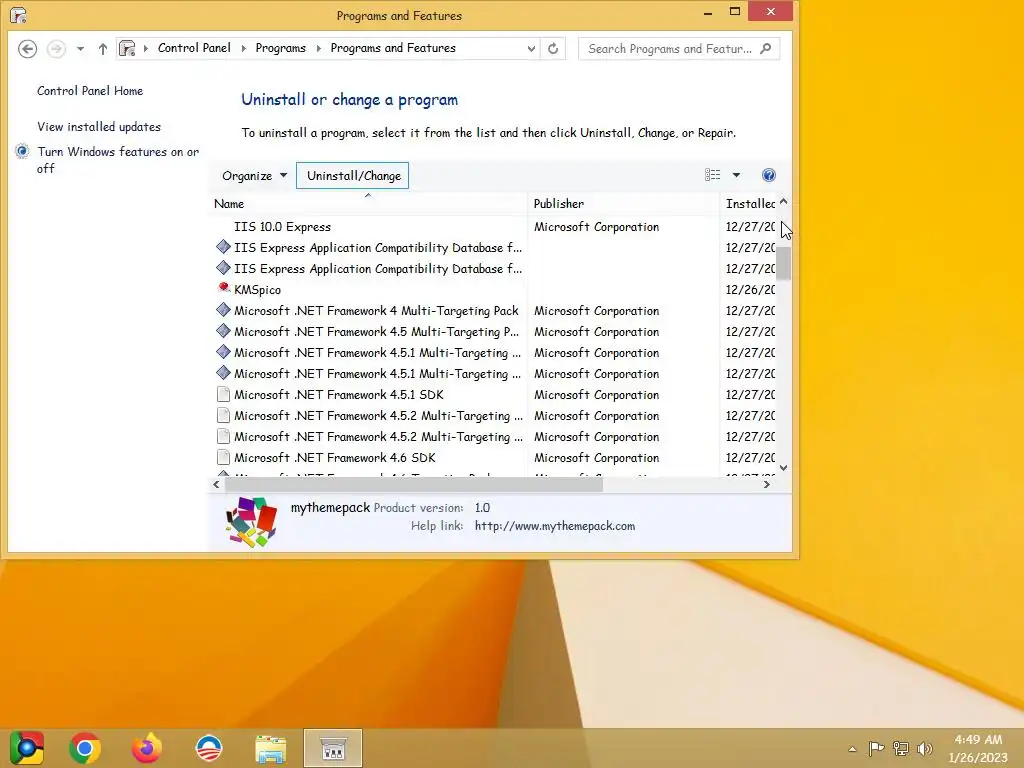Image resolution: width=1024 pixels, height=768 pixels.
Task: Expand arrow after Control Panel breadcrumb
Action: (x=244, y=48)
